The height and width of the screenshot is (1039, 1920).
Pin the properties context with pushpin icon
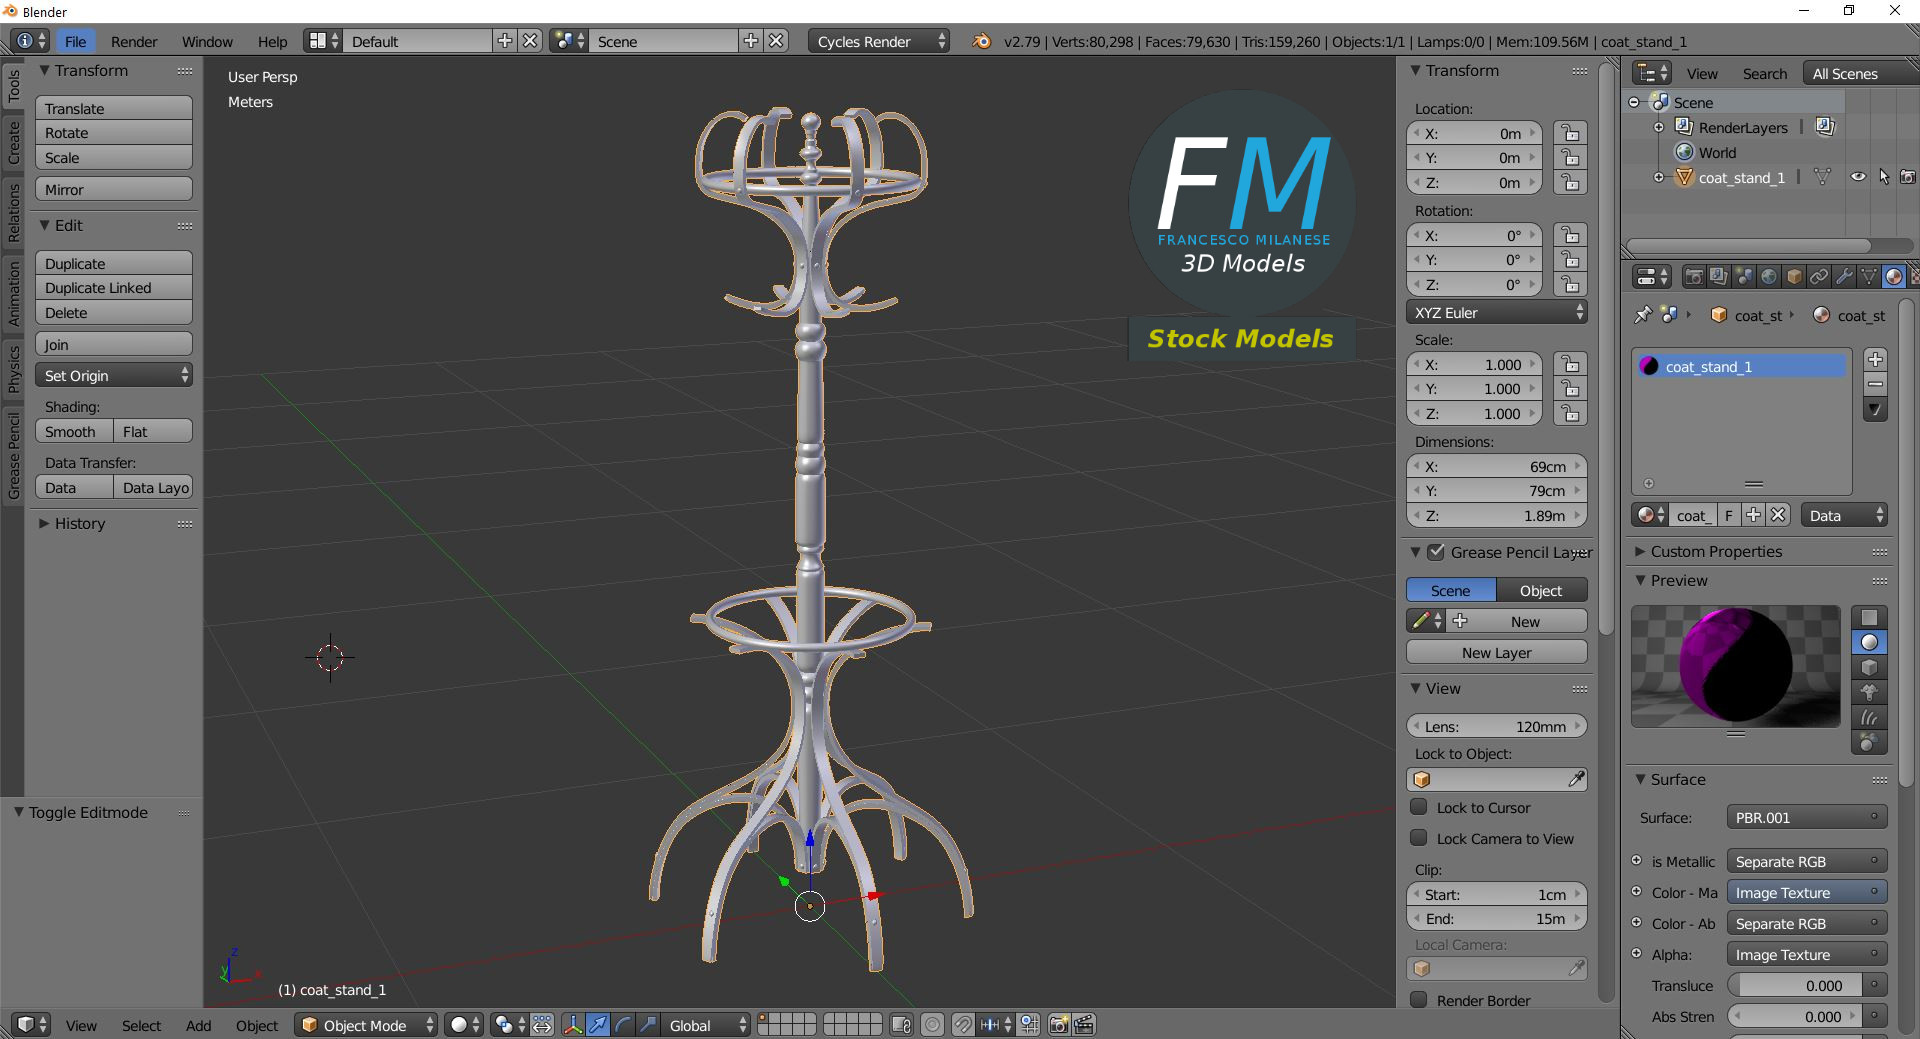(1643, 315)
